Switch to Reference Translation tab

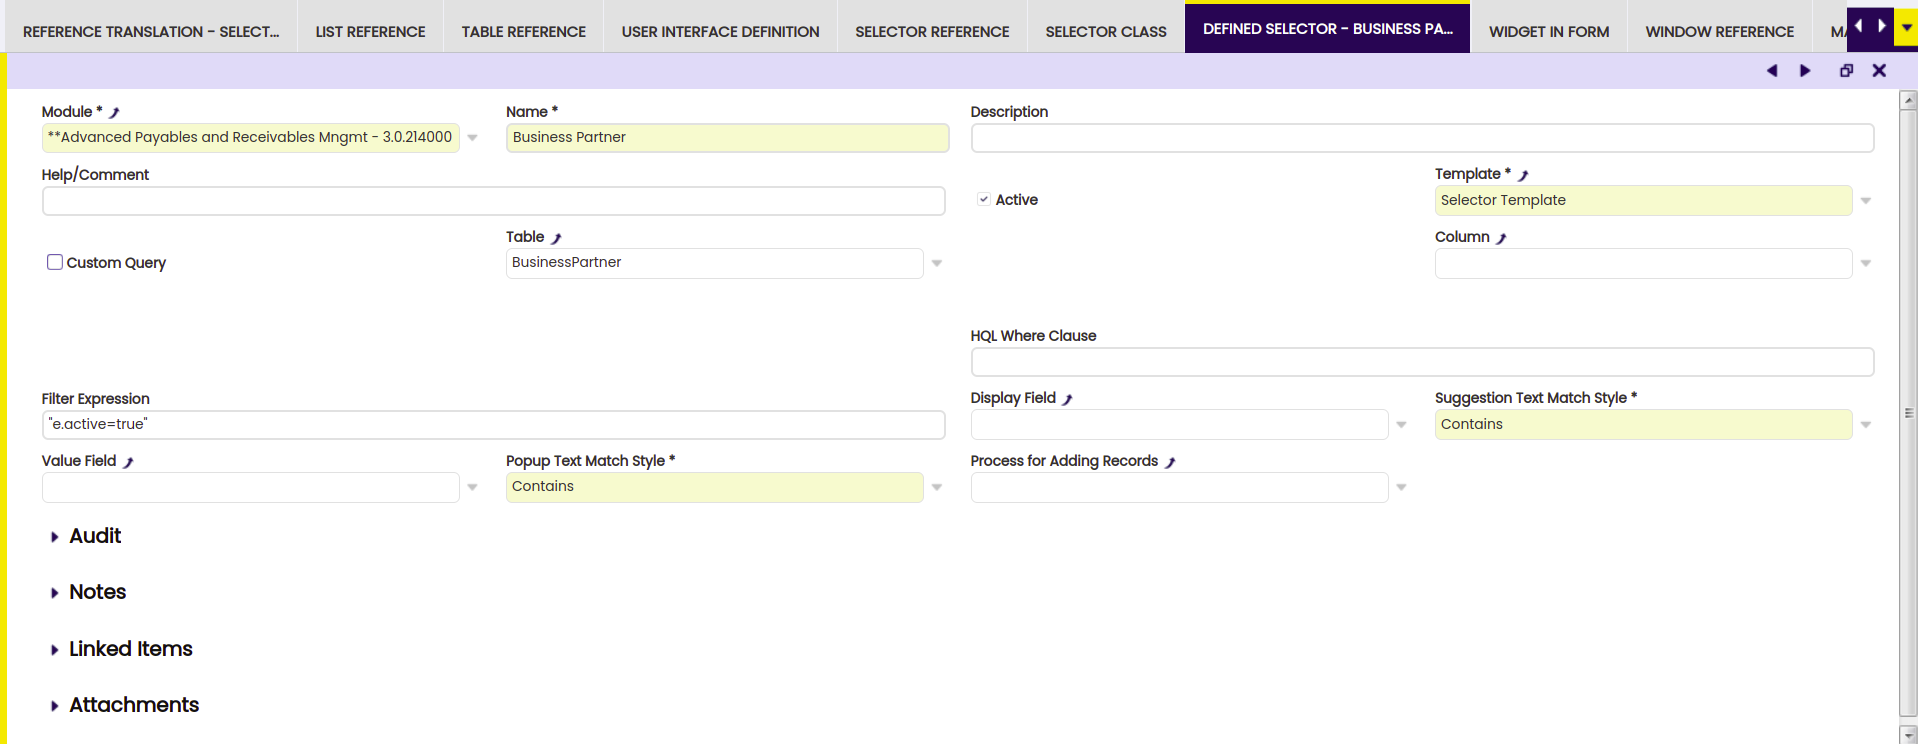pyautogui.click(x=151, y=32)
